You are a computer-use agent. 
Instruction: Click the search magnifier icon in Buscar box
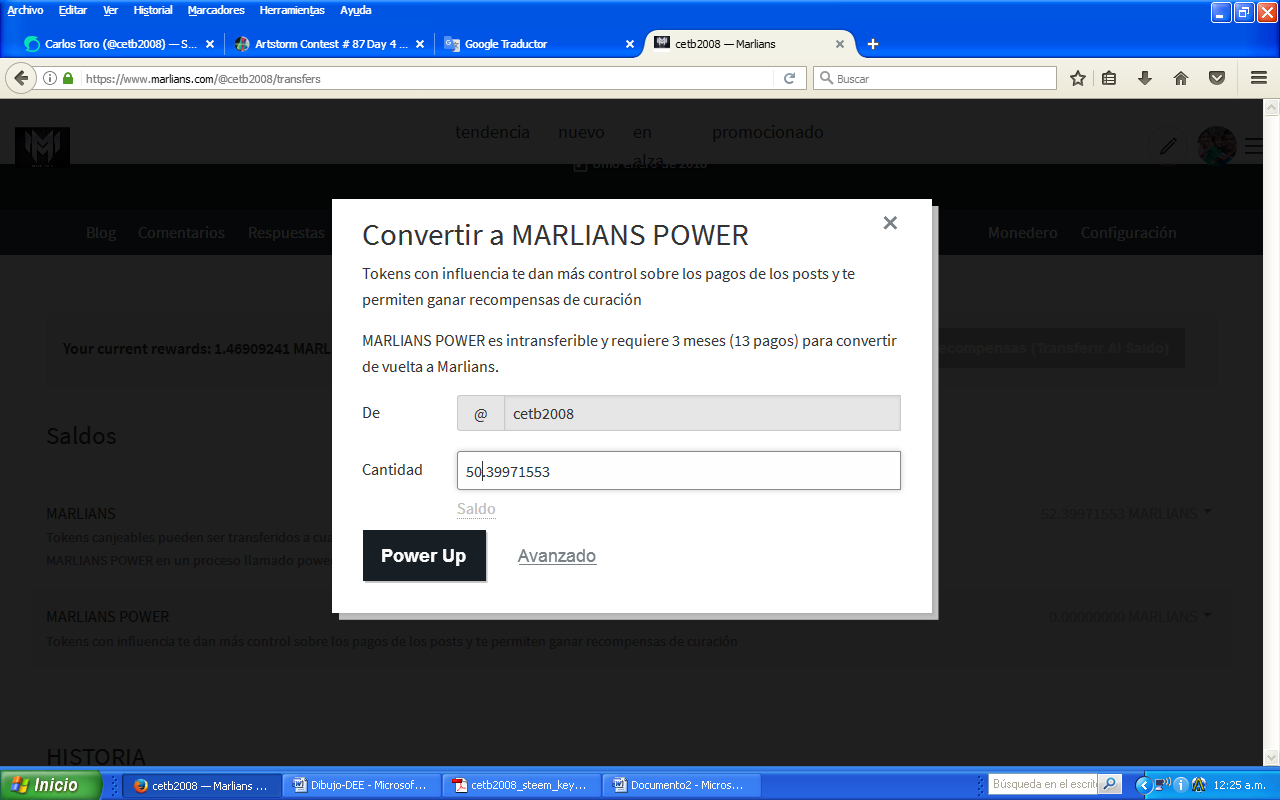(826, 78)
